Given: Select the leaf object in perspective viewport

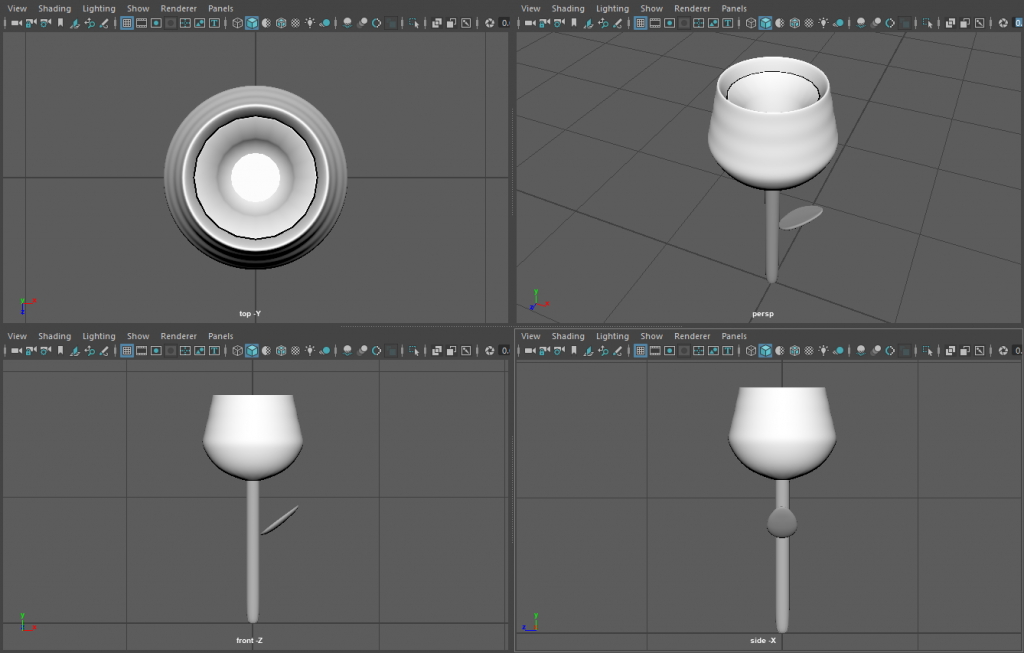Looking at the screenshot, I should tap(800, 216).
